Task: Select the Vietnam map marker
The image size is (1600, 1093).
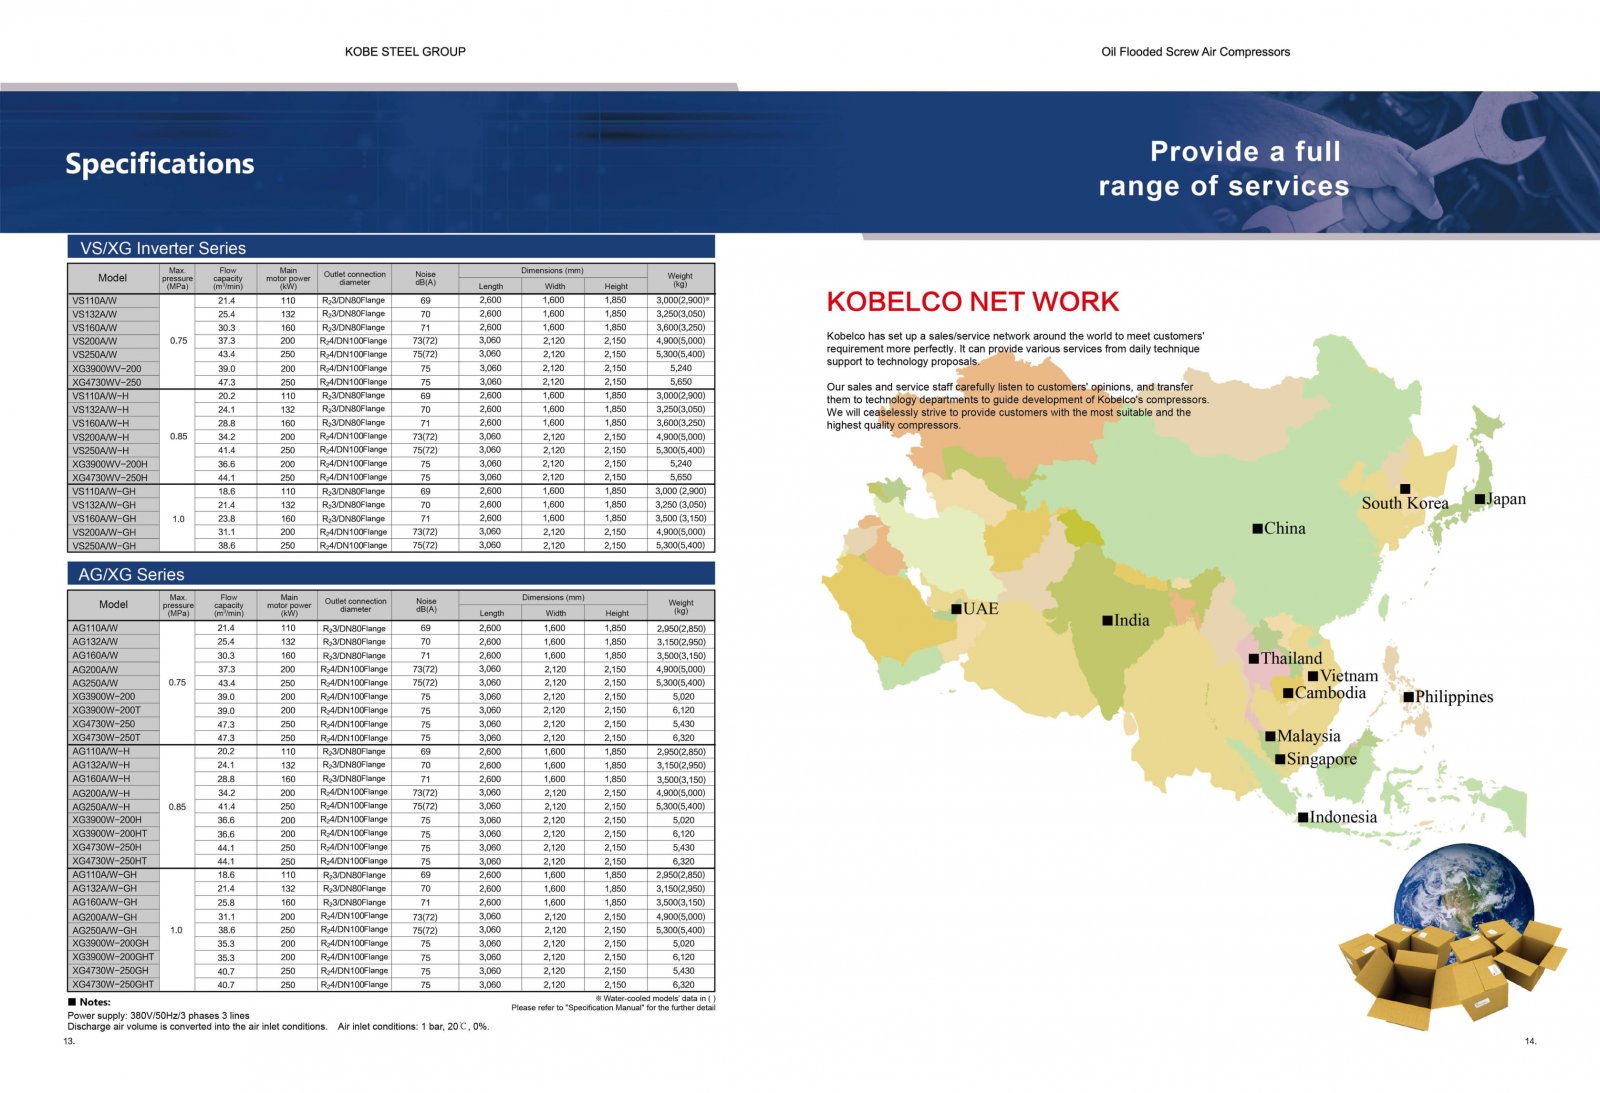Action: 1313,676
